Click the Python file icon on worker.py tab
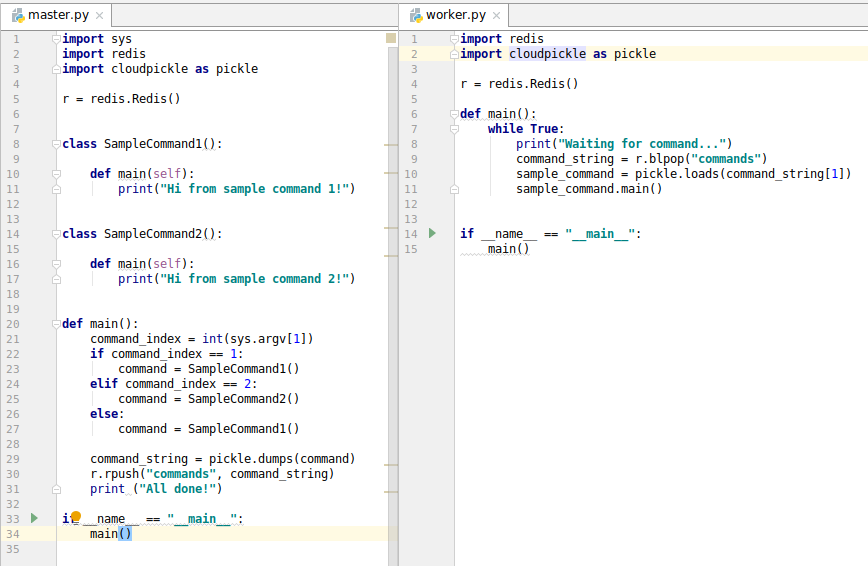 (x=415, y=15)
